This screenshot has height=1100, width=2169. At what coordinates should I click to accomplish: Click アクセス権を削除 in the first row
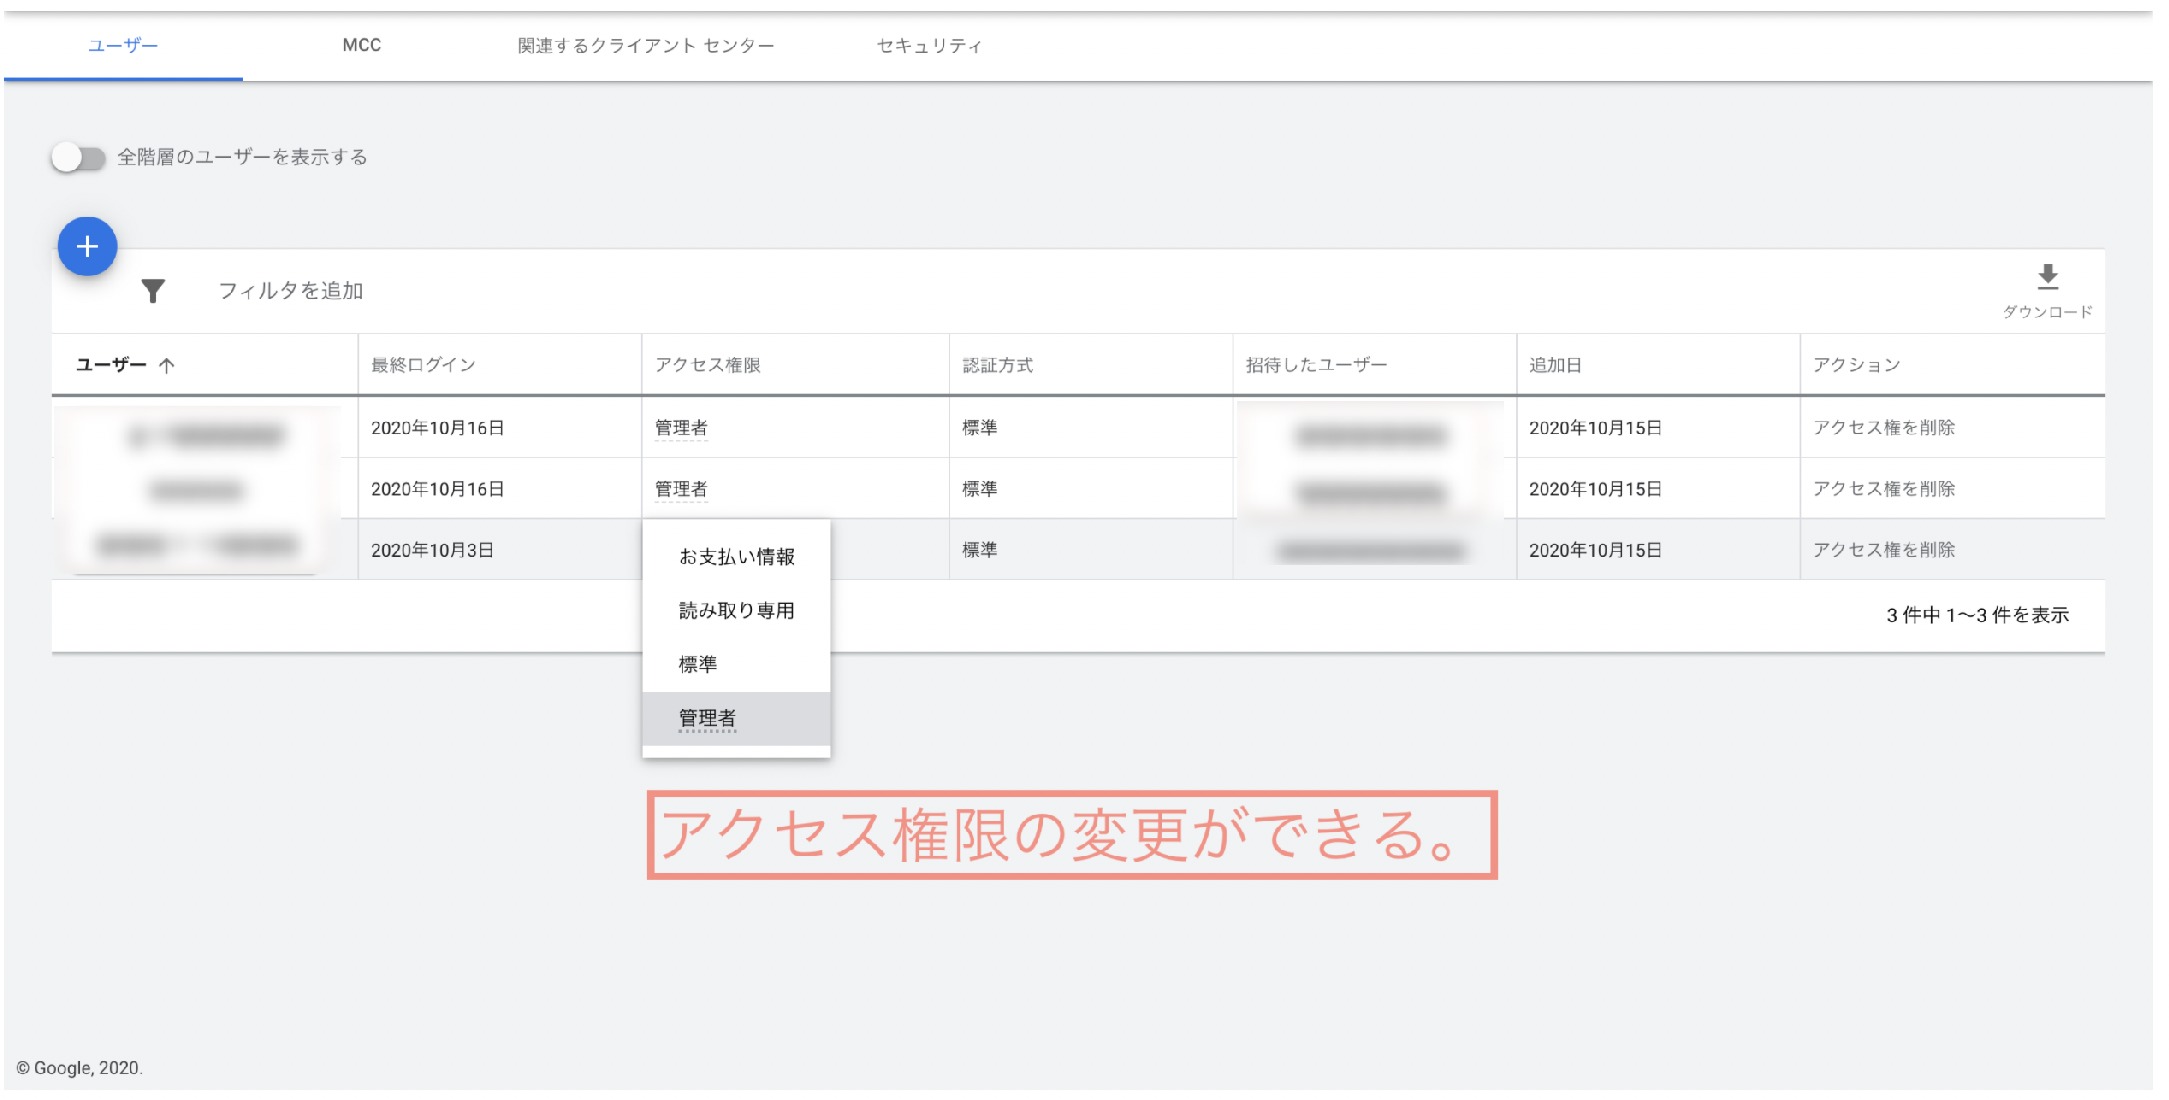point(1883,428)
